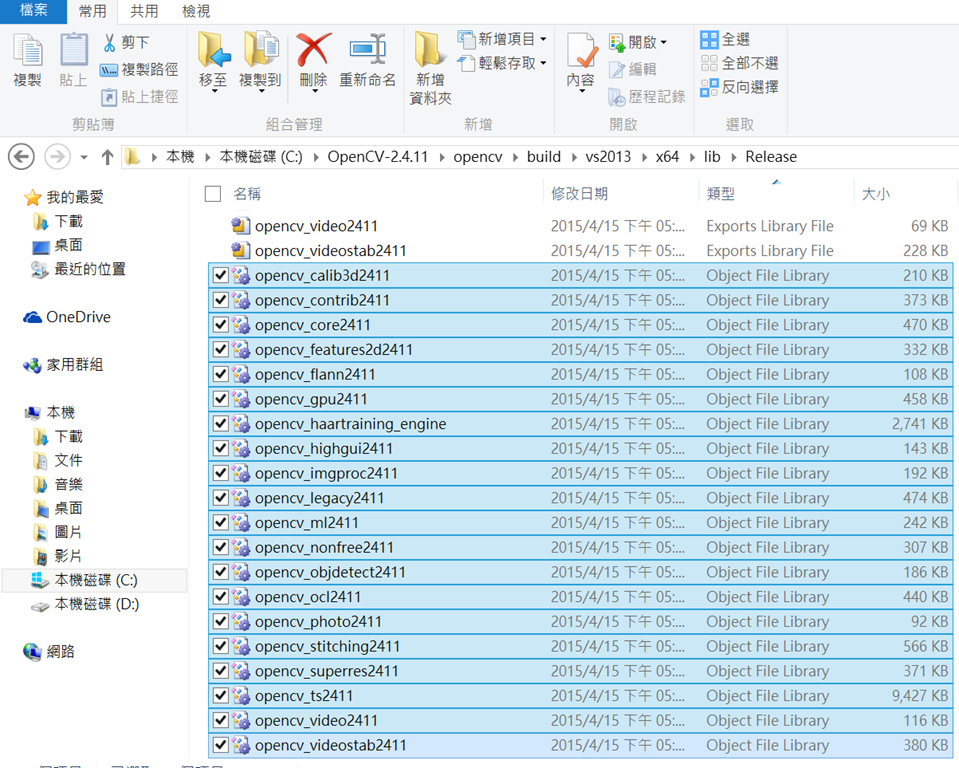Toggle the select-all checkbox in header
This screenshot has height=768, width=959.
click(213, 194)
